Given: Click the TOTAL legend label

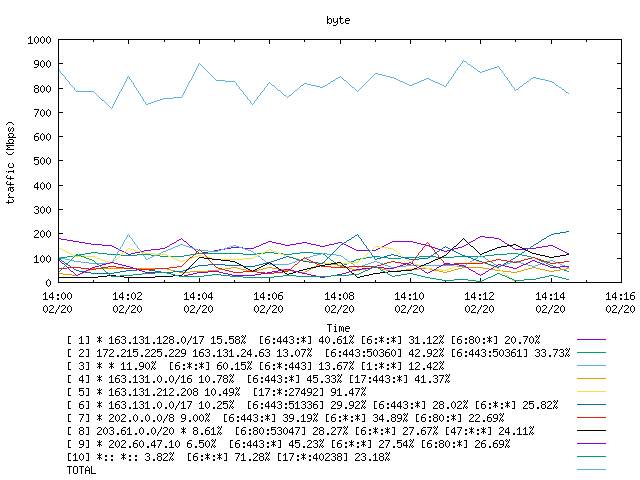Looking at the screenshot, I should pos(82,471).
